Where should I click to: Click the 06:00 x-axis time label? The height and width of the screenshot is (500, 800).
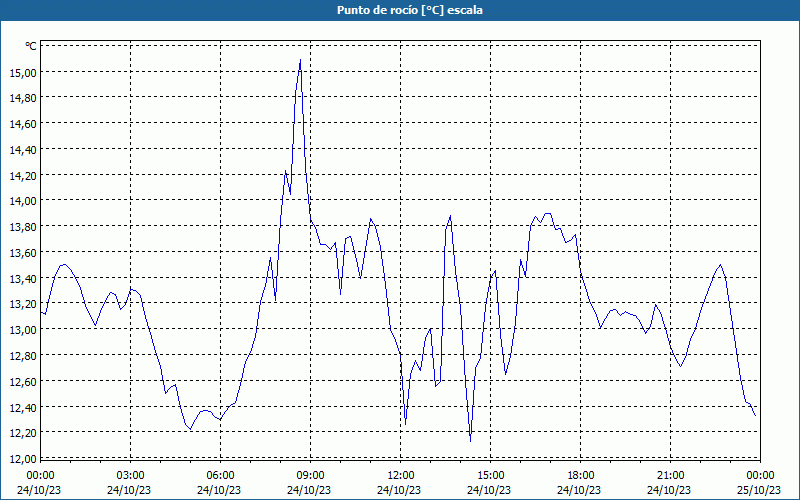[x=220, y=476]
